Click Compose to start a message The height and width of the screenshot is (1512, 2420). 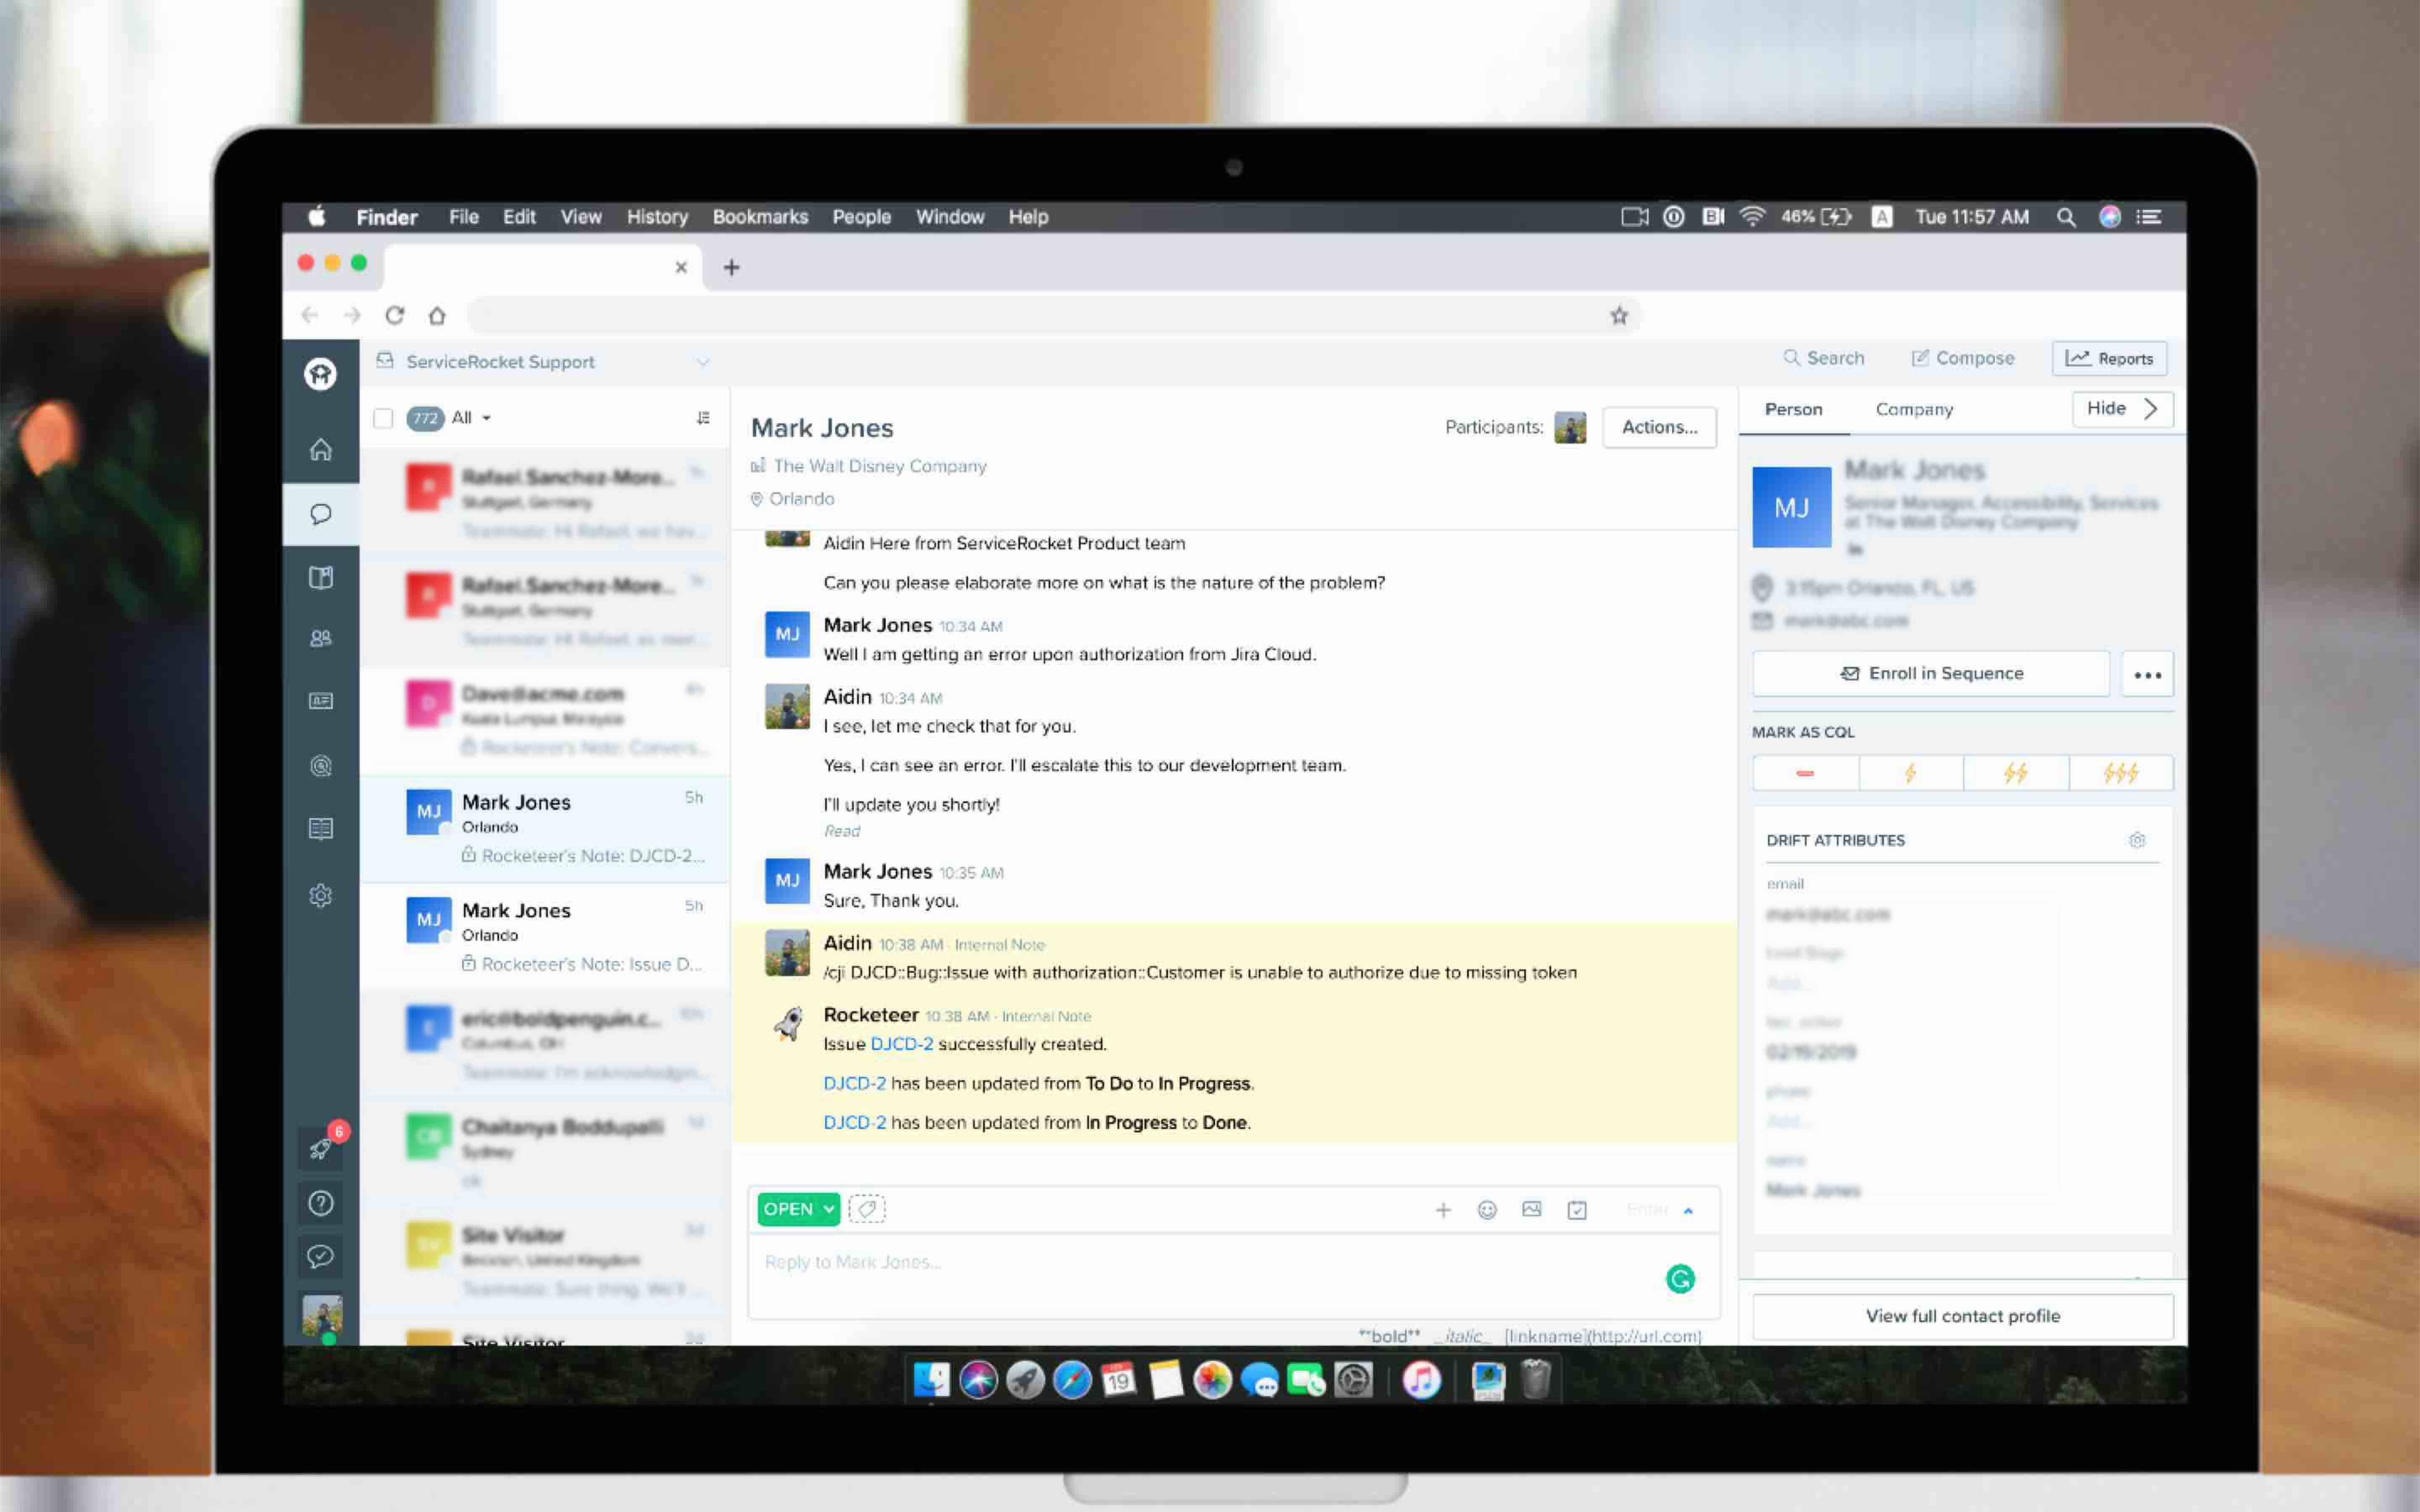[x=1962, y=358]
